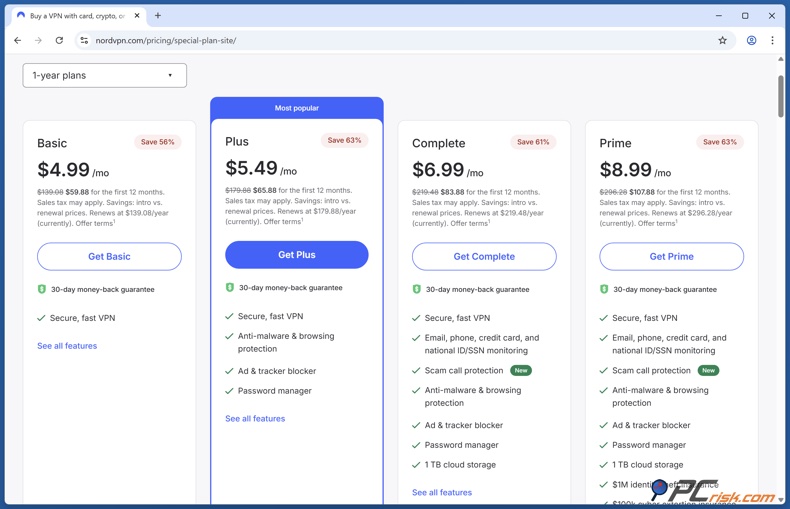790x509 pixels.
Task: Click the Complete plan money-back shield icon
Action: tap(417, 289)
